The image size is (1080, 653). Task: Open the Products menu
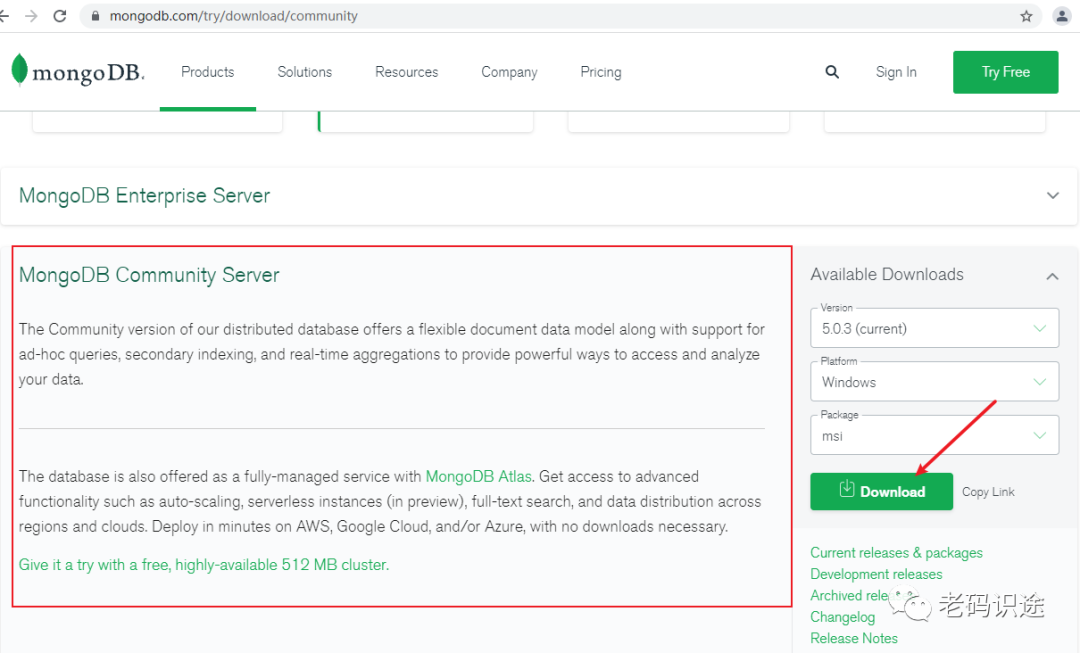tap(207, 72)
